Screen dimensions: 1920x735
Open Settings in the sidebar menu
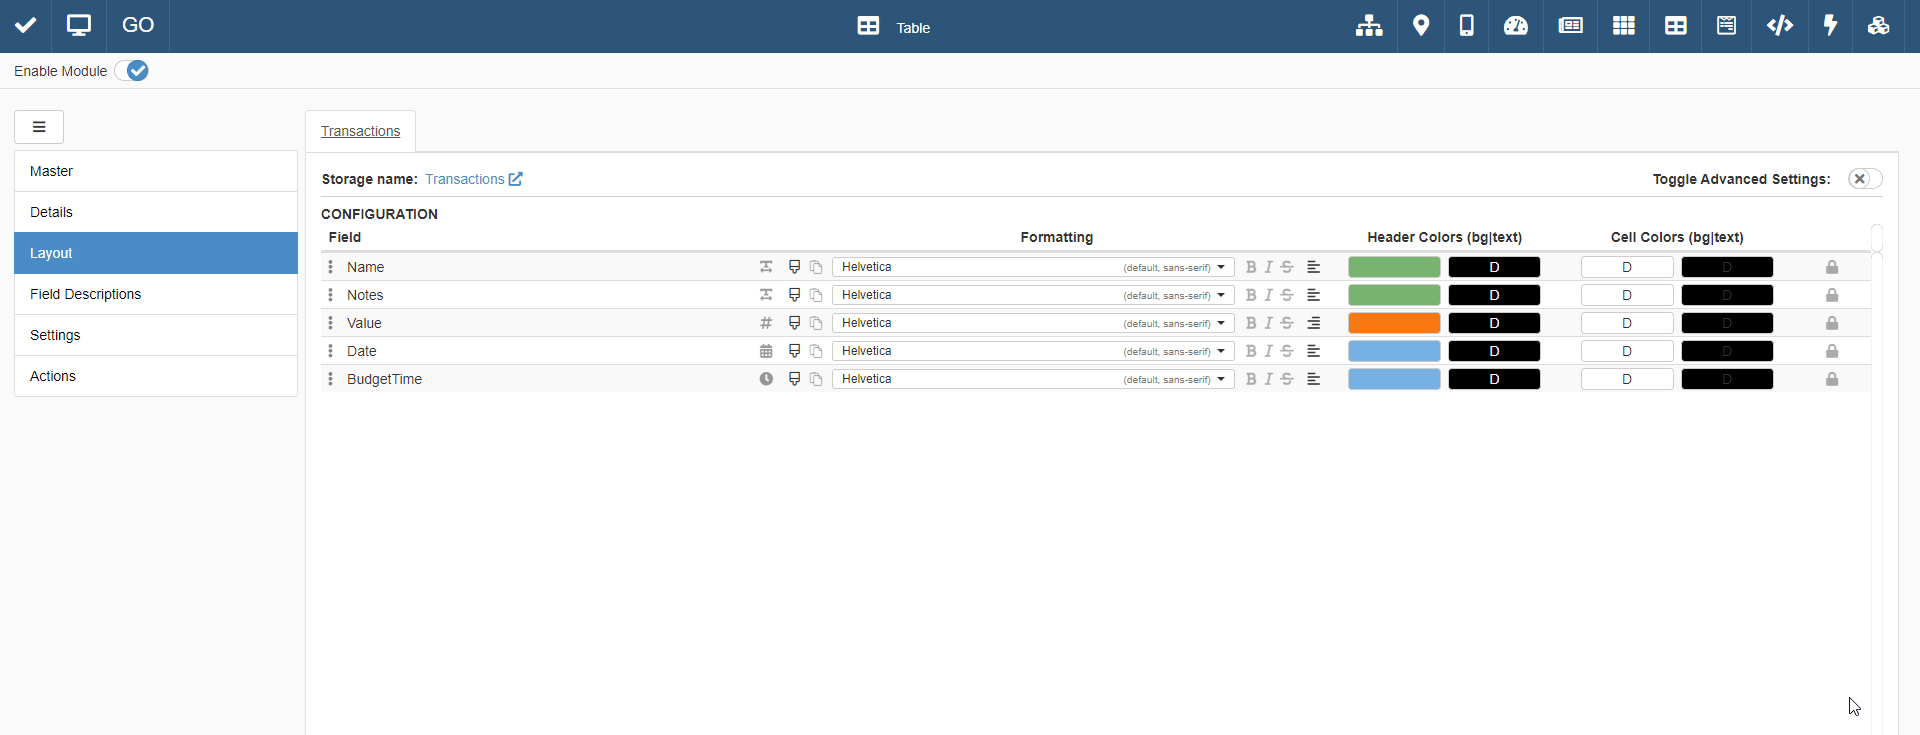(156, 335)
